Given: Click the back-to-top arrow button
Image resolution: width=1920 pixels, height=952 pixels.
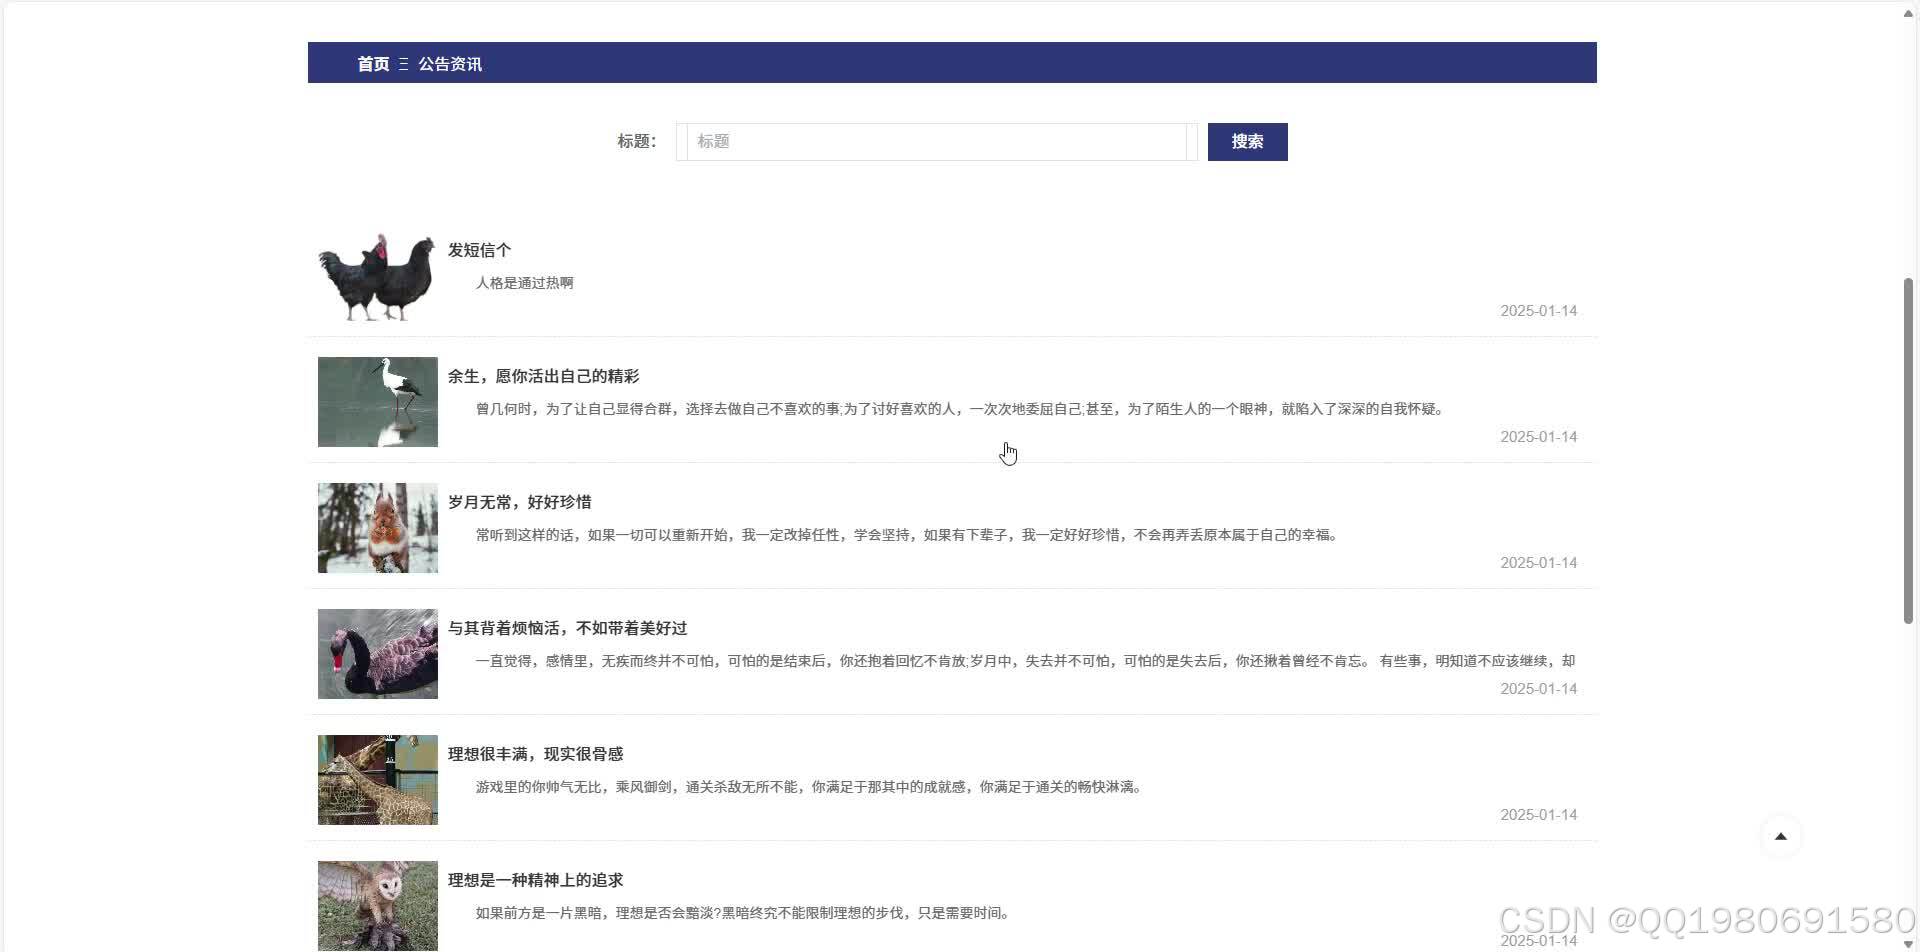Looking at the screenshot, I should (x=1780, y=836).
